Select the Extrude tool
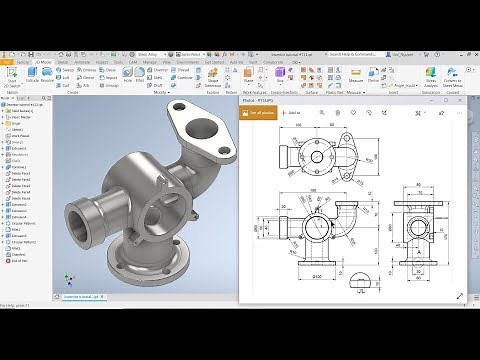 coord(32,75)
